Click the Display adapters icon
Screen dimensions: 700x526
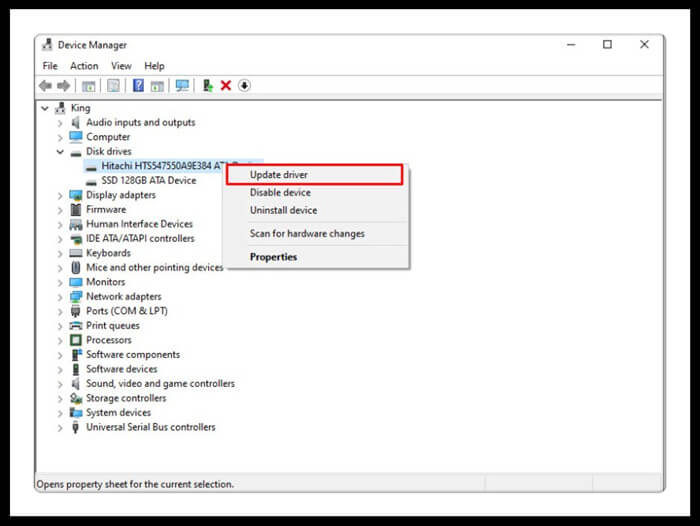[76, 195]
